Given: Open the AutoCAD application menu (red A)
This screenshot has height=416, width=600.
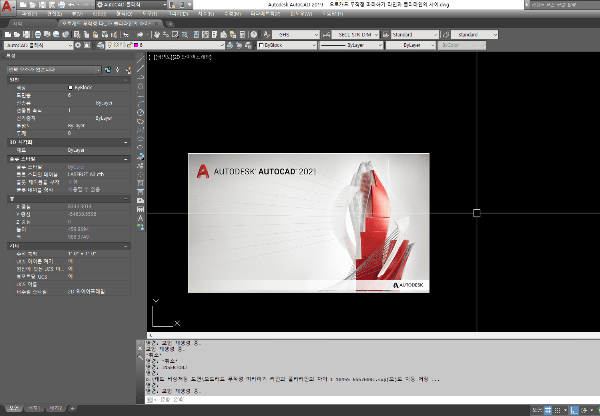Looking at the screenshot, I should [x=7, y=6].
